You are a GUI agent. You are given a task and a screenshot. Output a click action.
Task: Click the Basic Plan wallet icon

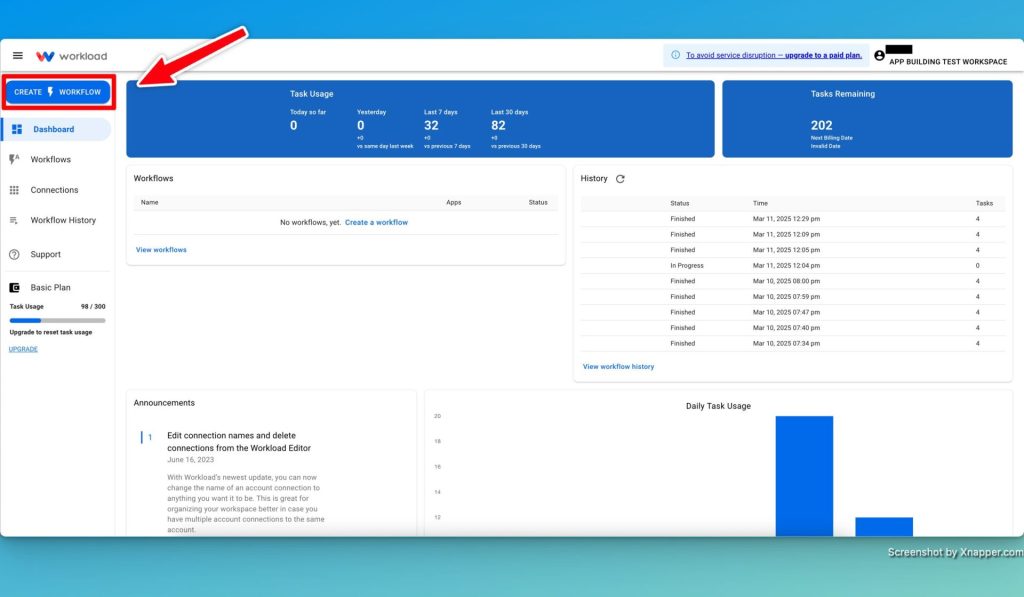(x=14, y=287)
